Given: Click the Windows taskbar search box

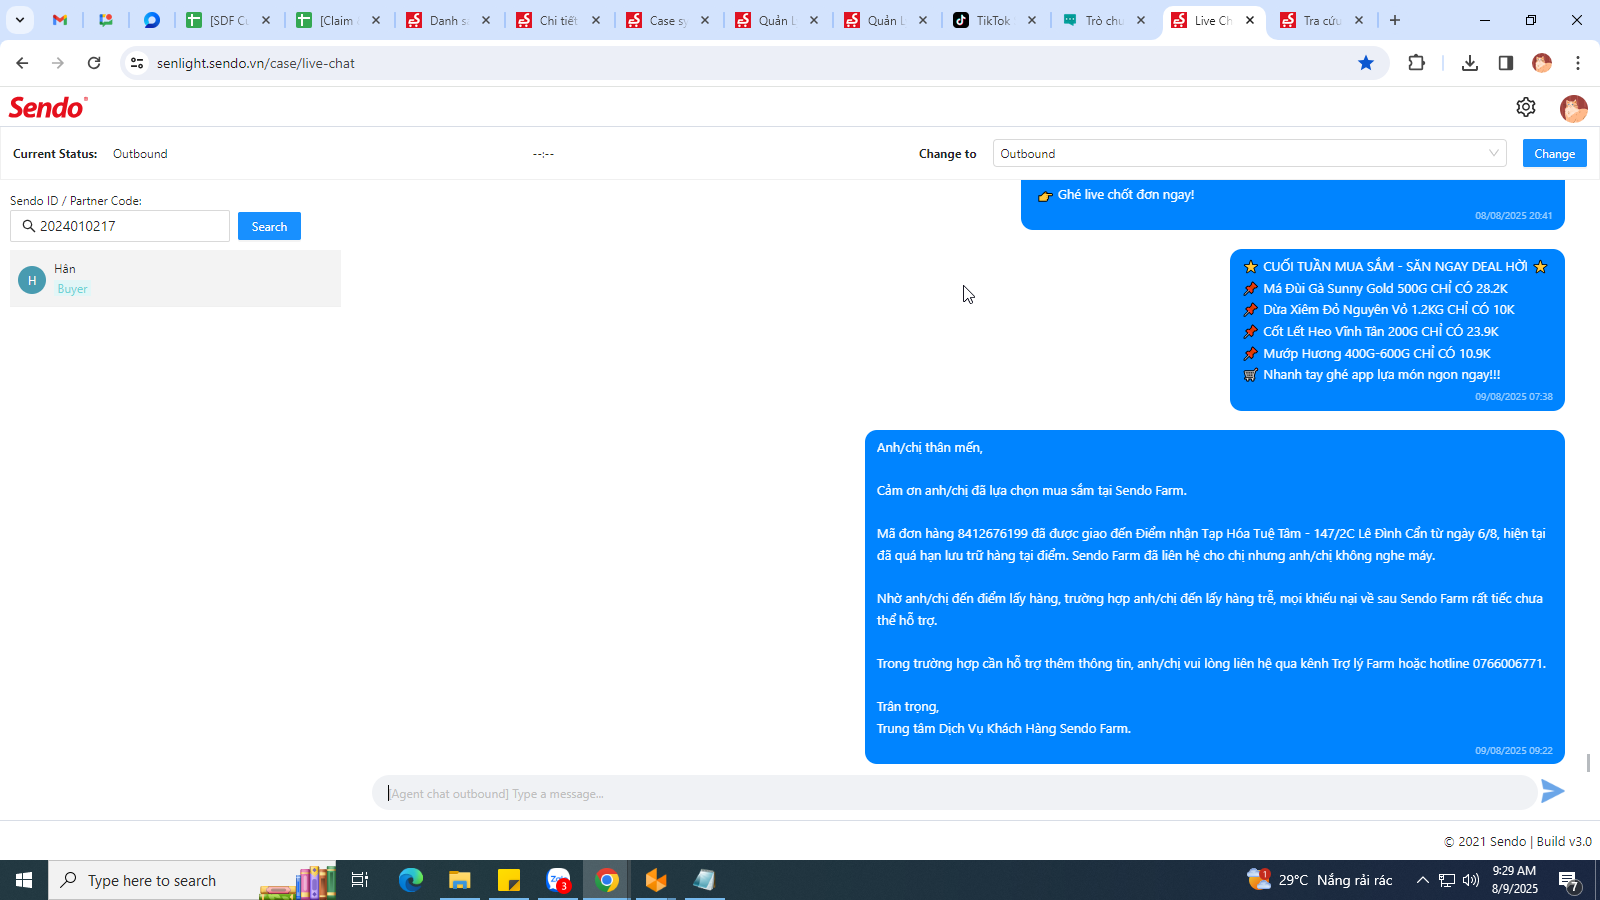Looking at the screenshot, I should (192, 880).
